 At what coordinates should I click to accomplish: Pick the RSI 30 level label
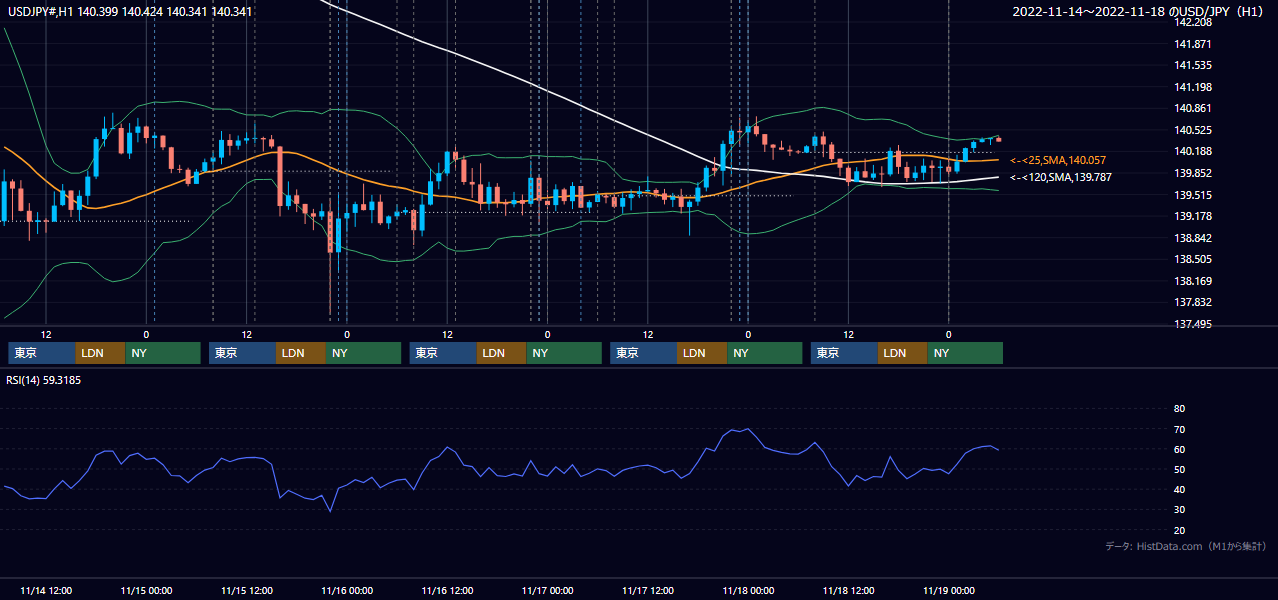(1179, 510)
